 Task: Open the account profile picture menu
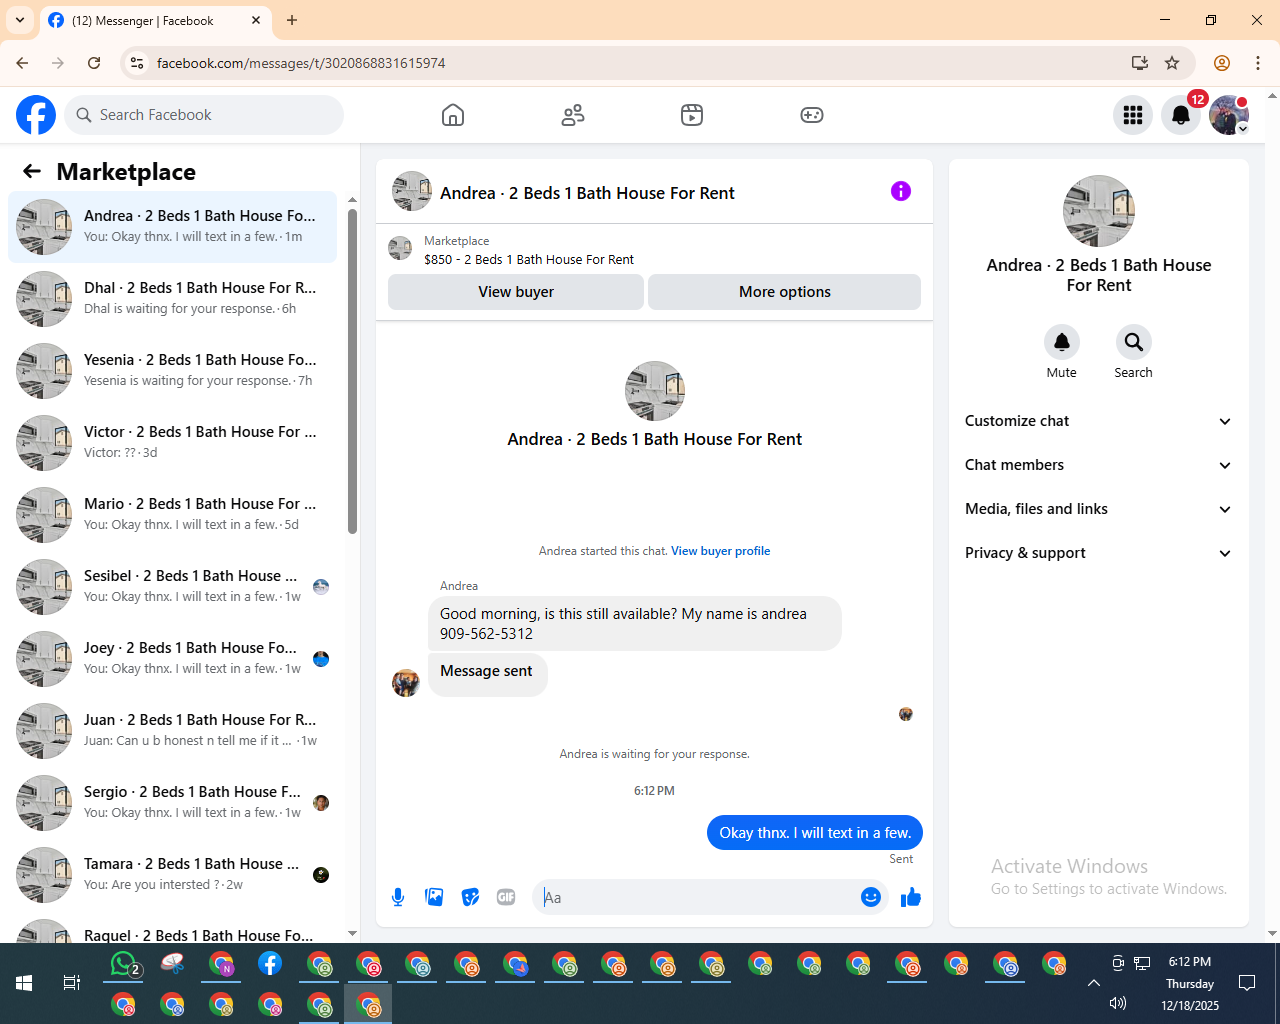point(1229,115)
